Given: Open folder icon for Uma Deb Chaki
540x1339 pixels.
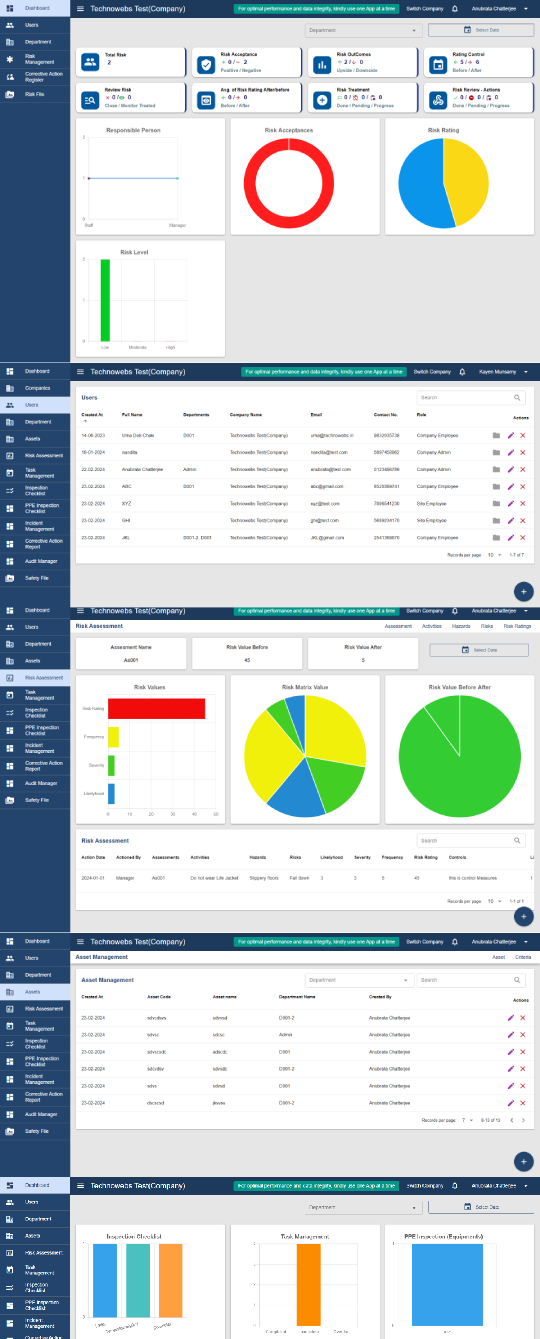Looking at the screenshot, I should [x=497, y=435].
